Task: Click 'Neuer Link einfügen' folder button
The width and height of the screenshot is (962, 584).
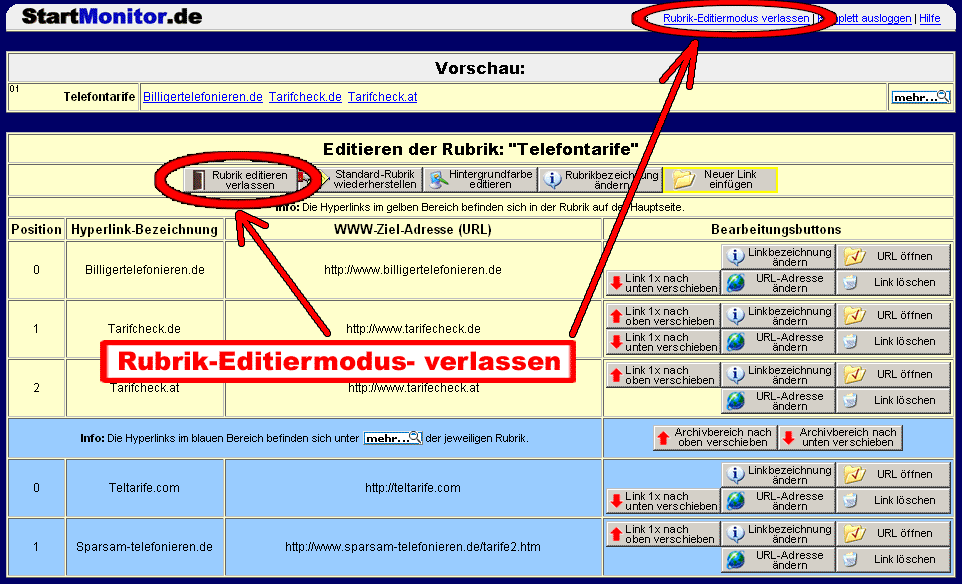Action: tap(720, 180)
